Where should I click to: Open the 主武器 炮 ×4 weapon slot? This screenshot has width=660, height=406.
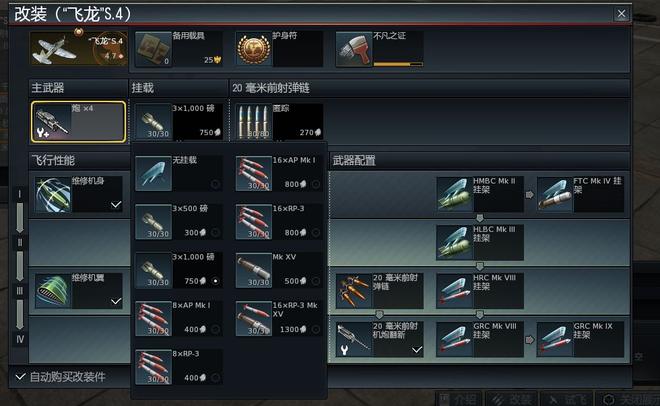click(x=78, y=122)
